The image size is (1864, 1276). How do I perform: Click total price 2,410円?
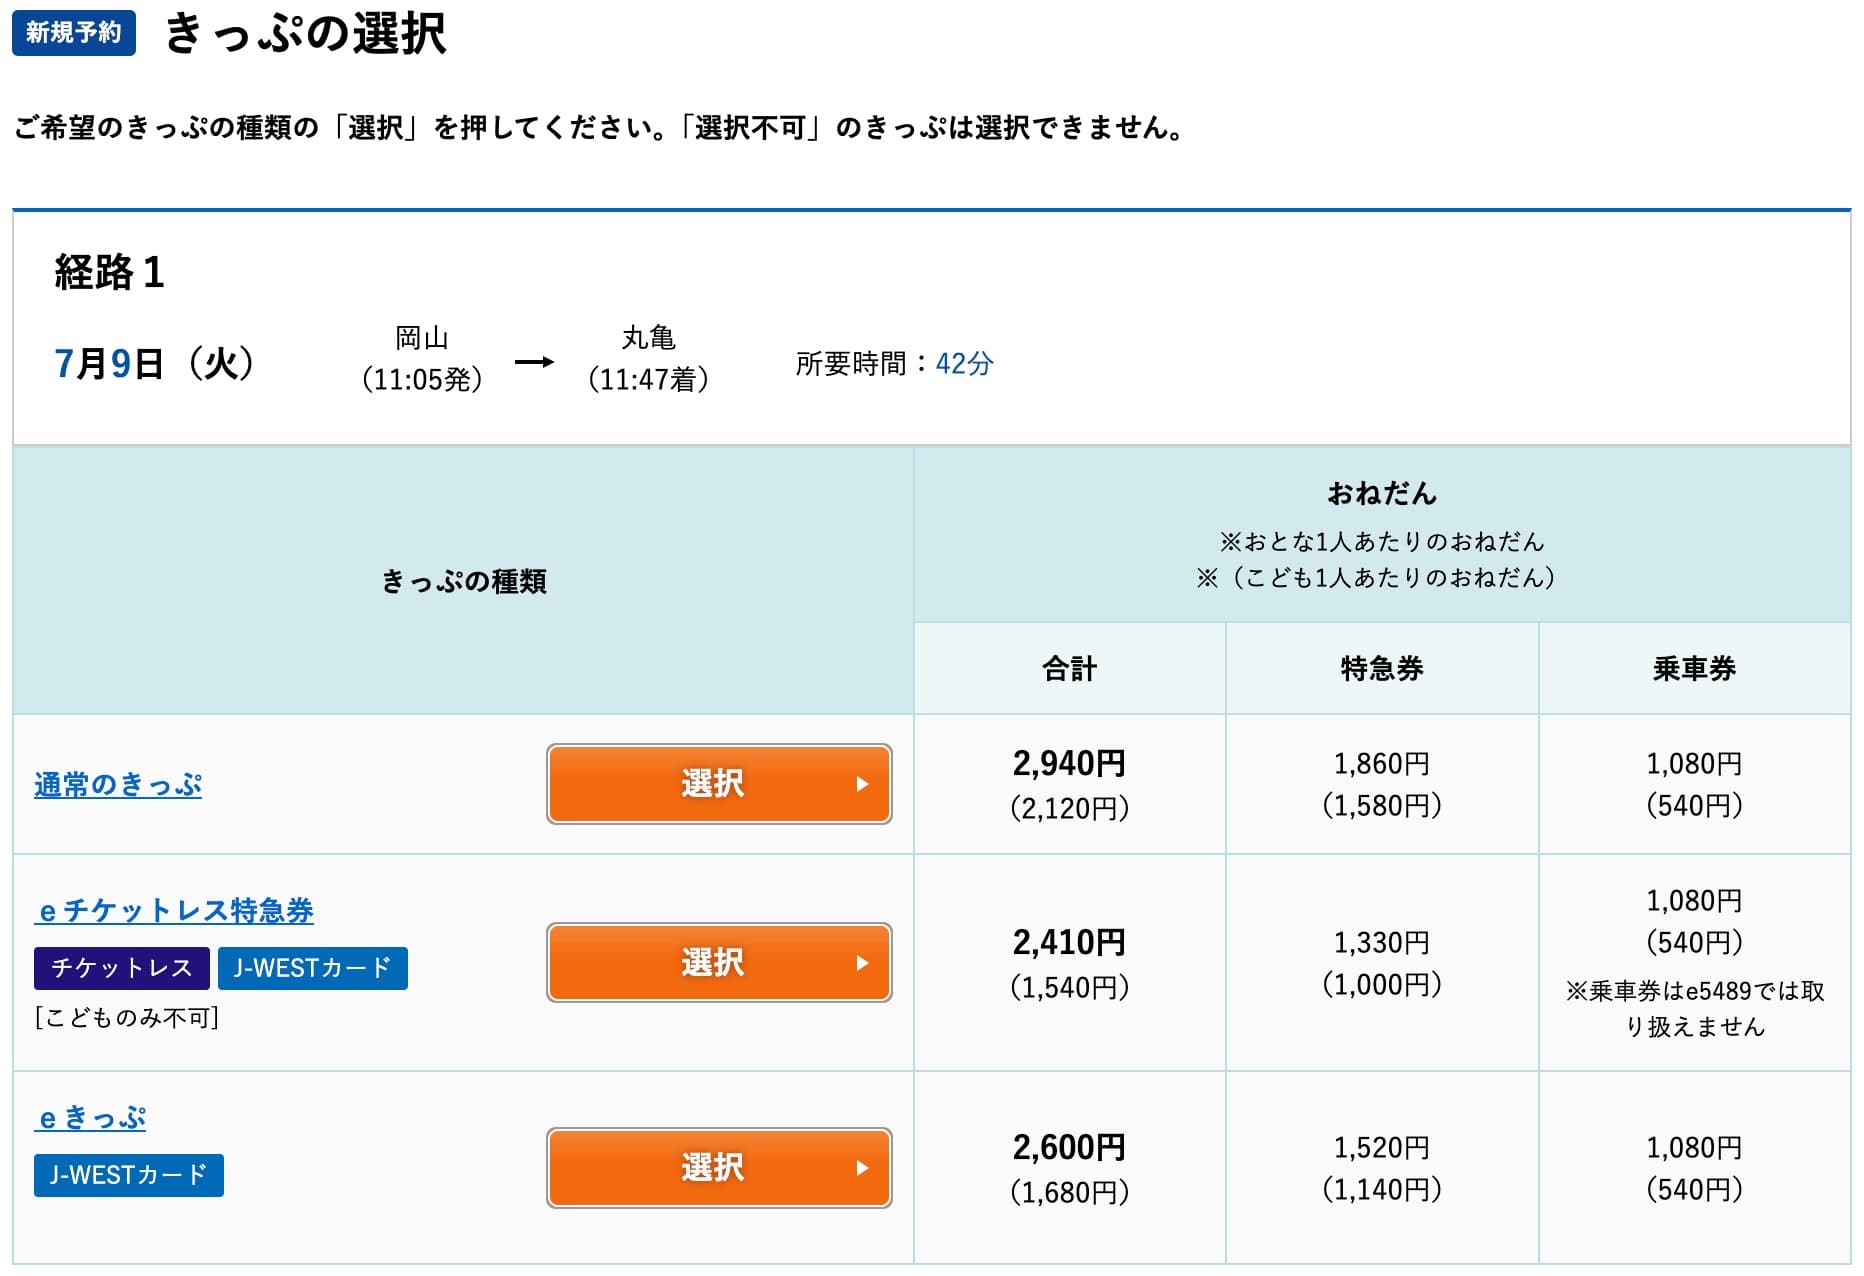(x=1070, y=942)
